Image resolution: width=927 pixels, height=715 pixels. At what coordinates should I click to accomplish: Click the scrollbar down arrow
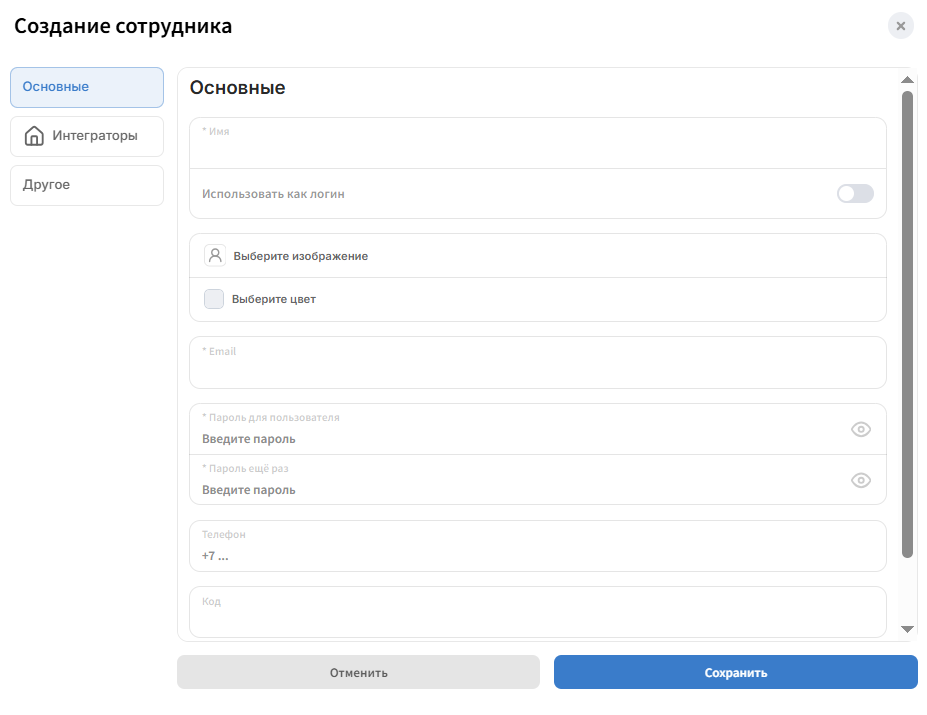tap(907, 629)
